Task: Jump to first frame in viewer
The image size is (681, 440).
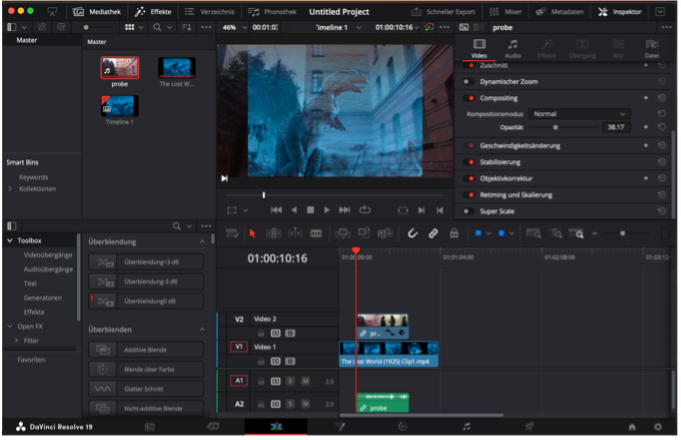Action: 276,210
